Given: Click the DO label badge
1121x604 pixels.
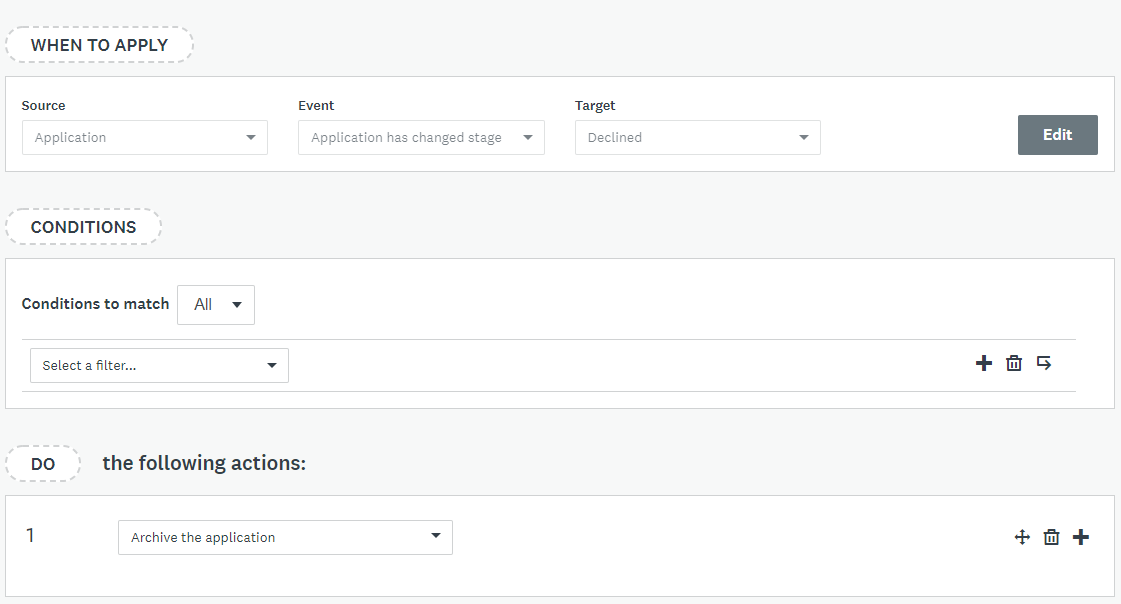Looking at the screenshot, I should click(43, 464).
